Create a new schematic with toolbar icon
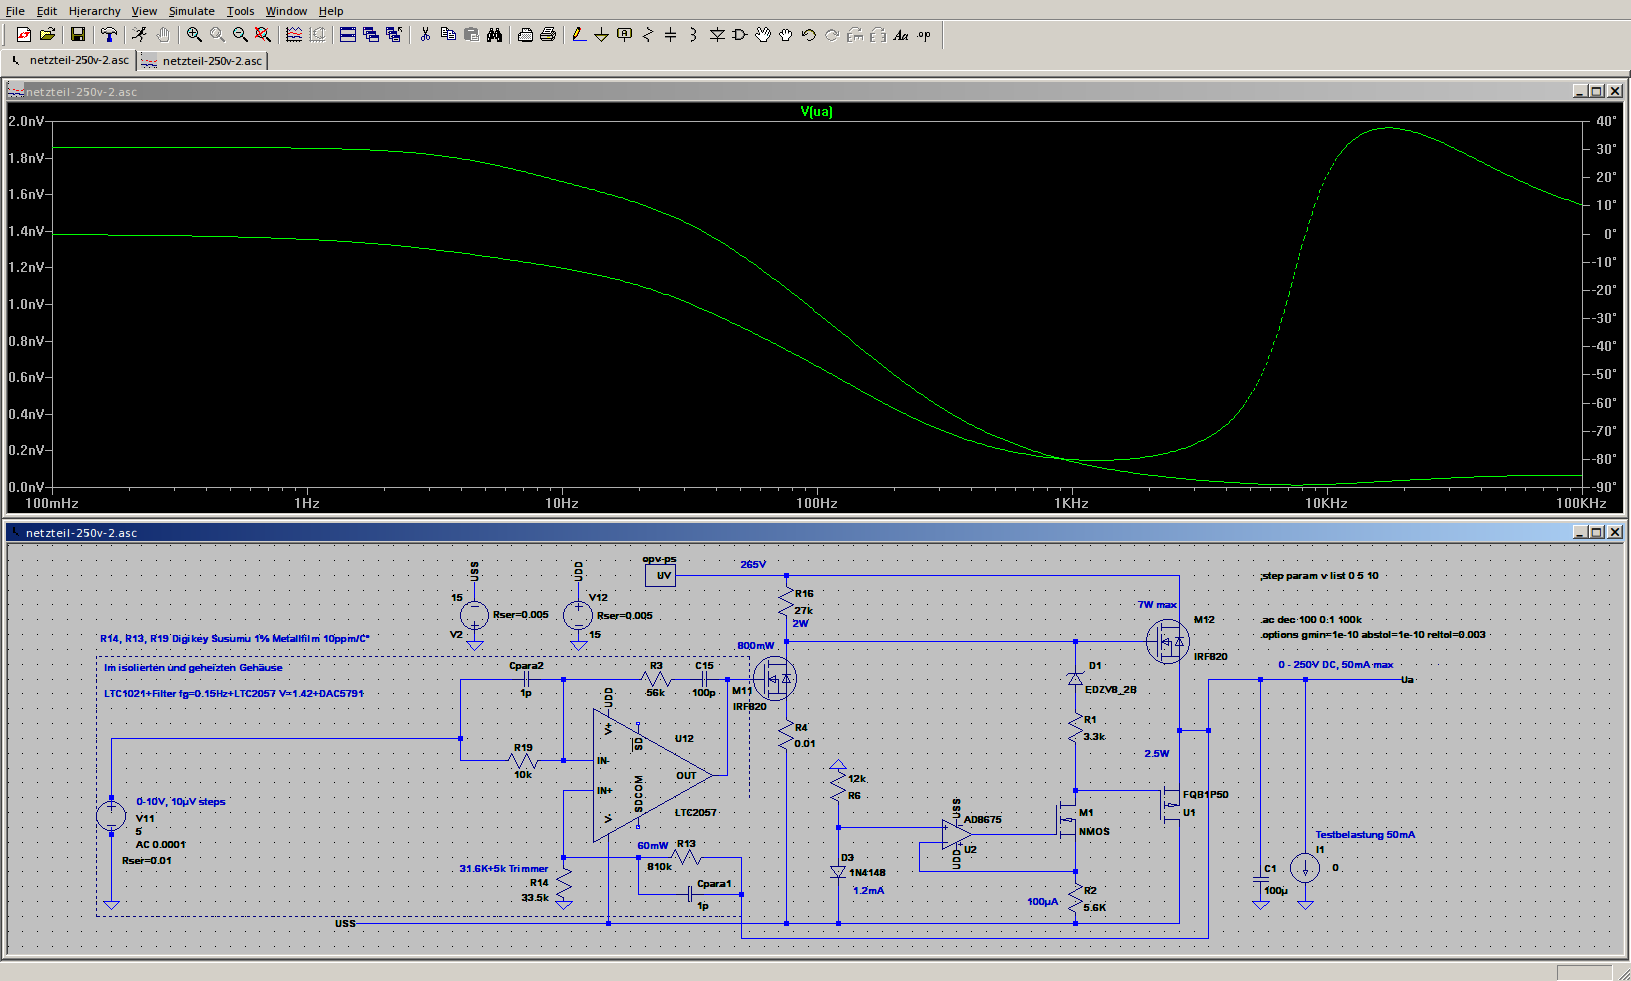Screen dimensions: 1631x981 (x=24, y=35)
